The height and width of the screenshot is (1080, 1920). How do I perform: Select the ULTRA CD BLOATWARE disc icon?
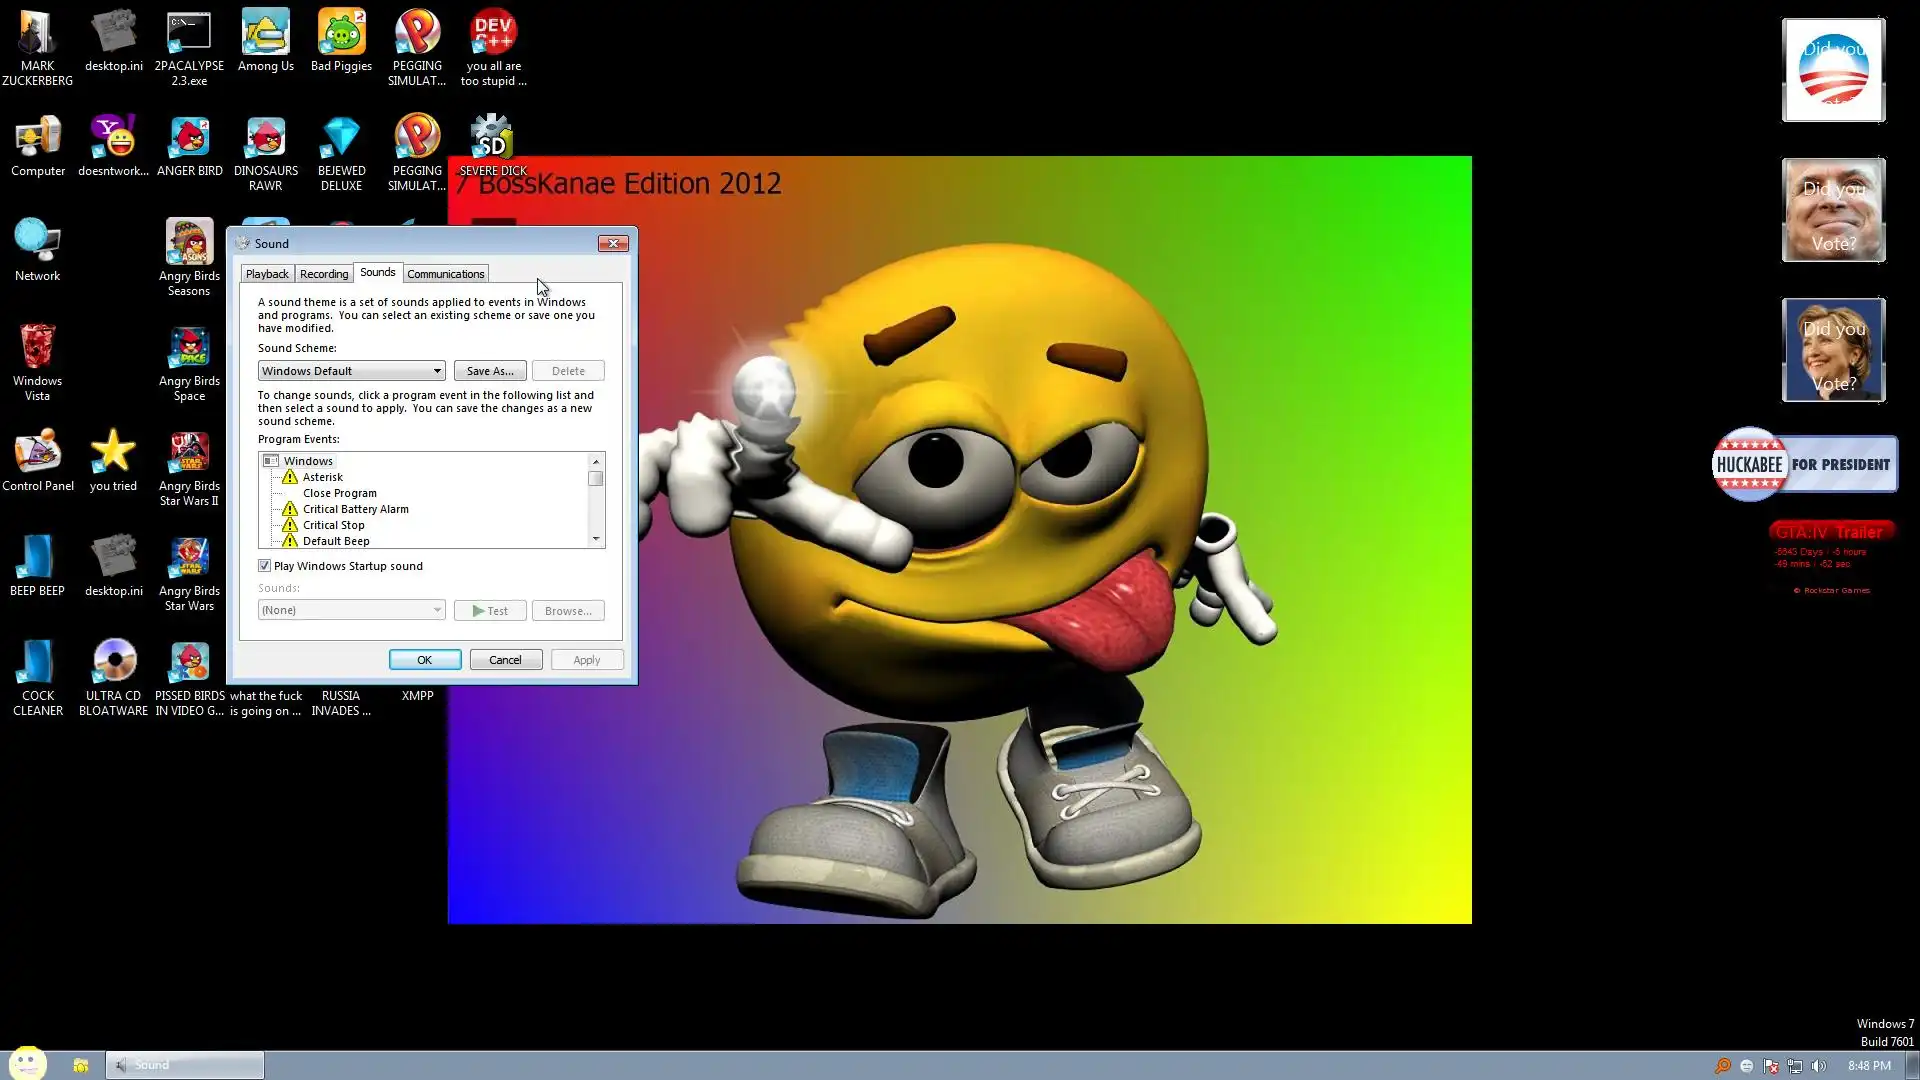tap(114, 662)
